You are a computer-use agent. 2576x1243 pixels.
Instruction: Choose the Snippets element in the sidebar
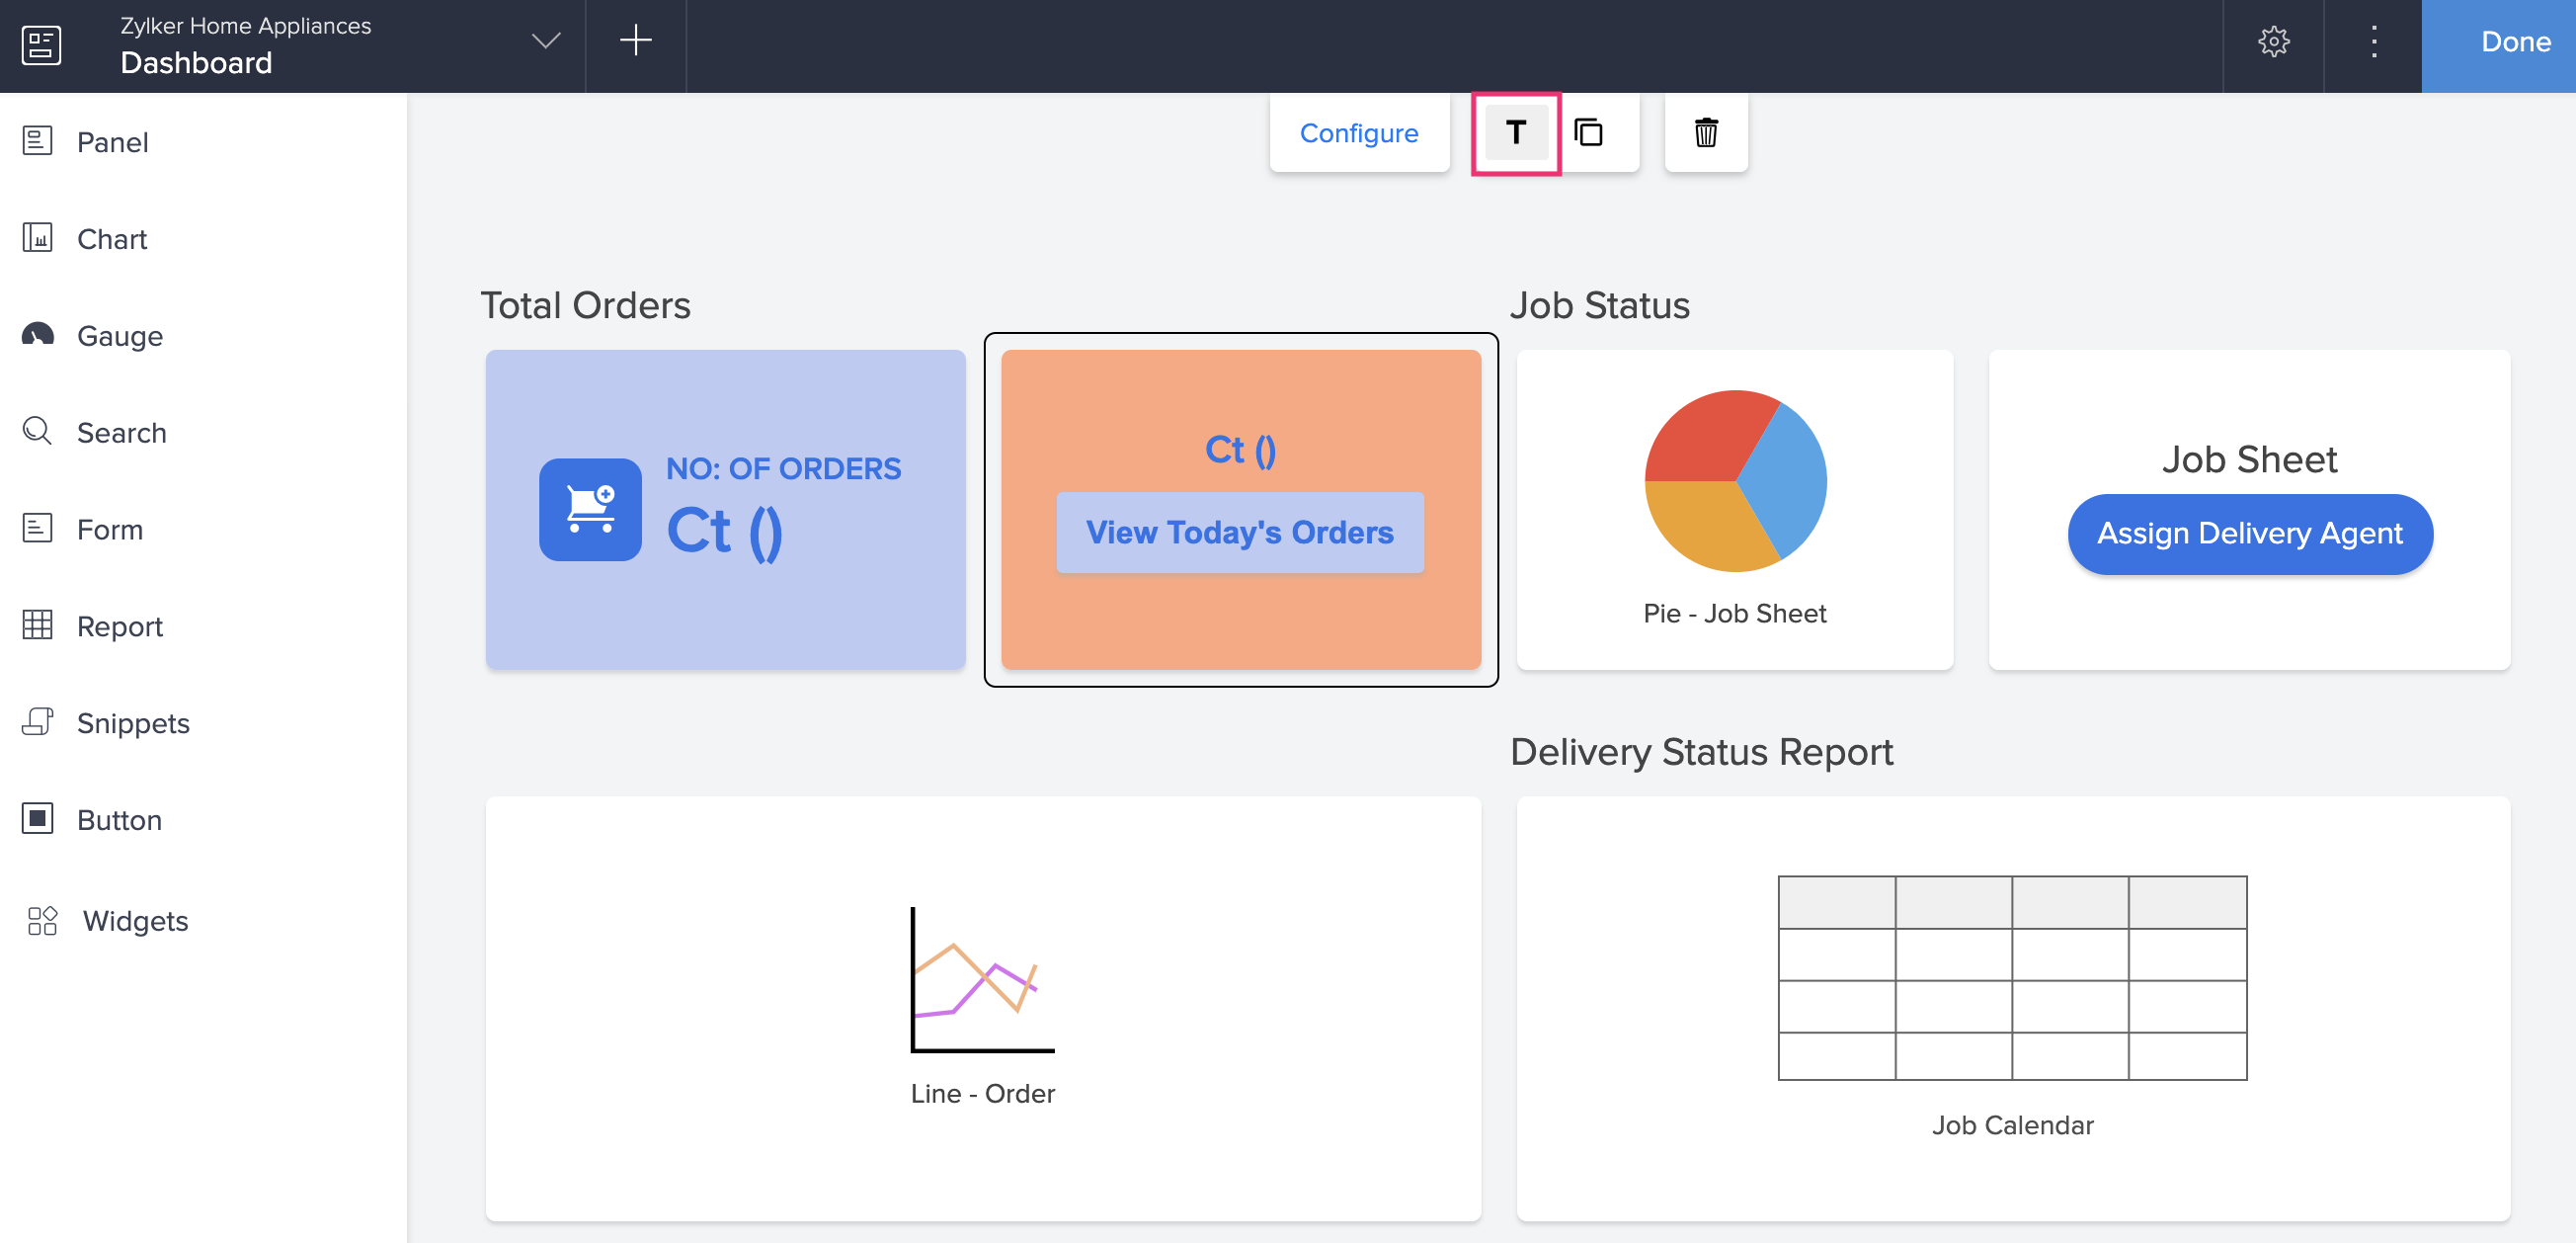(x=133, y=723)
